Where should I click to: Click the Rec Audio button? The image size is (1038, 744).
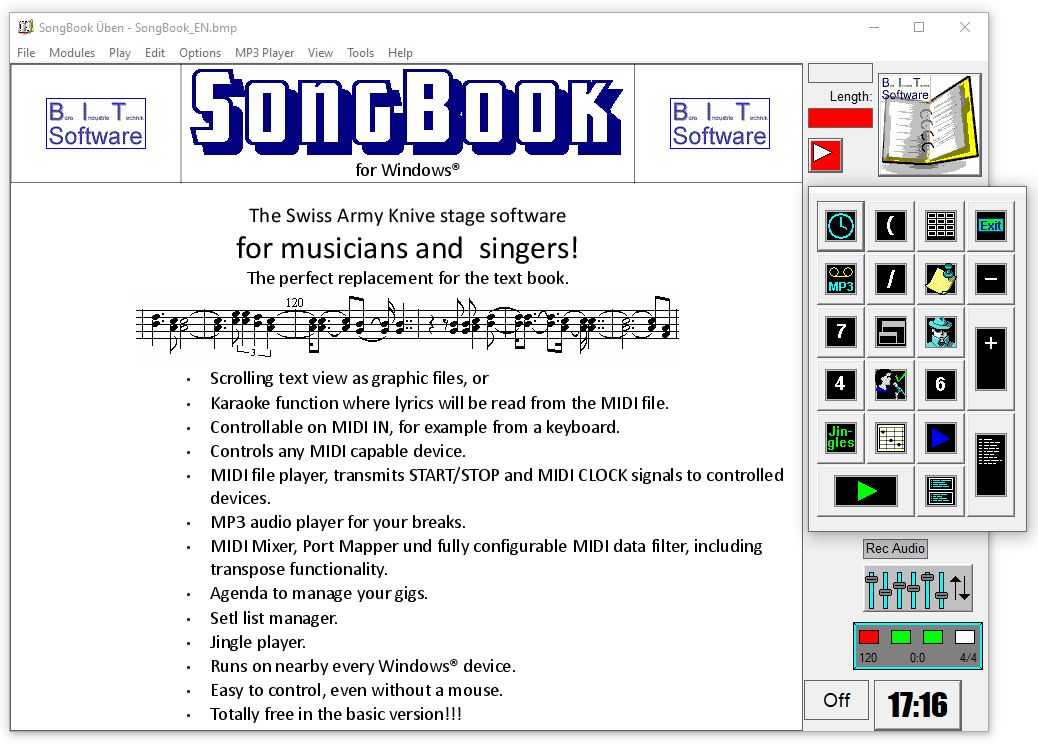click(x=895, y=548)
